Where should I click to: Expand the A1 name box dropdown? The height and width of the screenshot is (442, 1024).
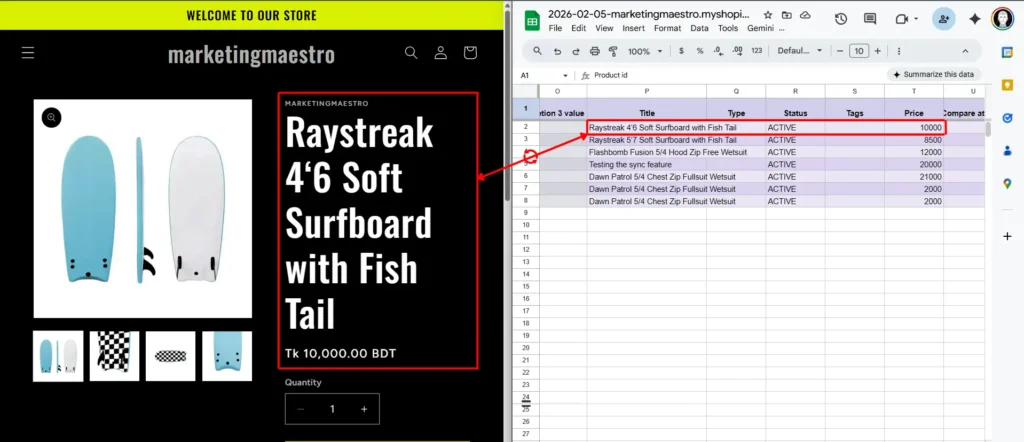point(565,75)
